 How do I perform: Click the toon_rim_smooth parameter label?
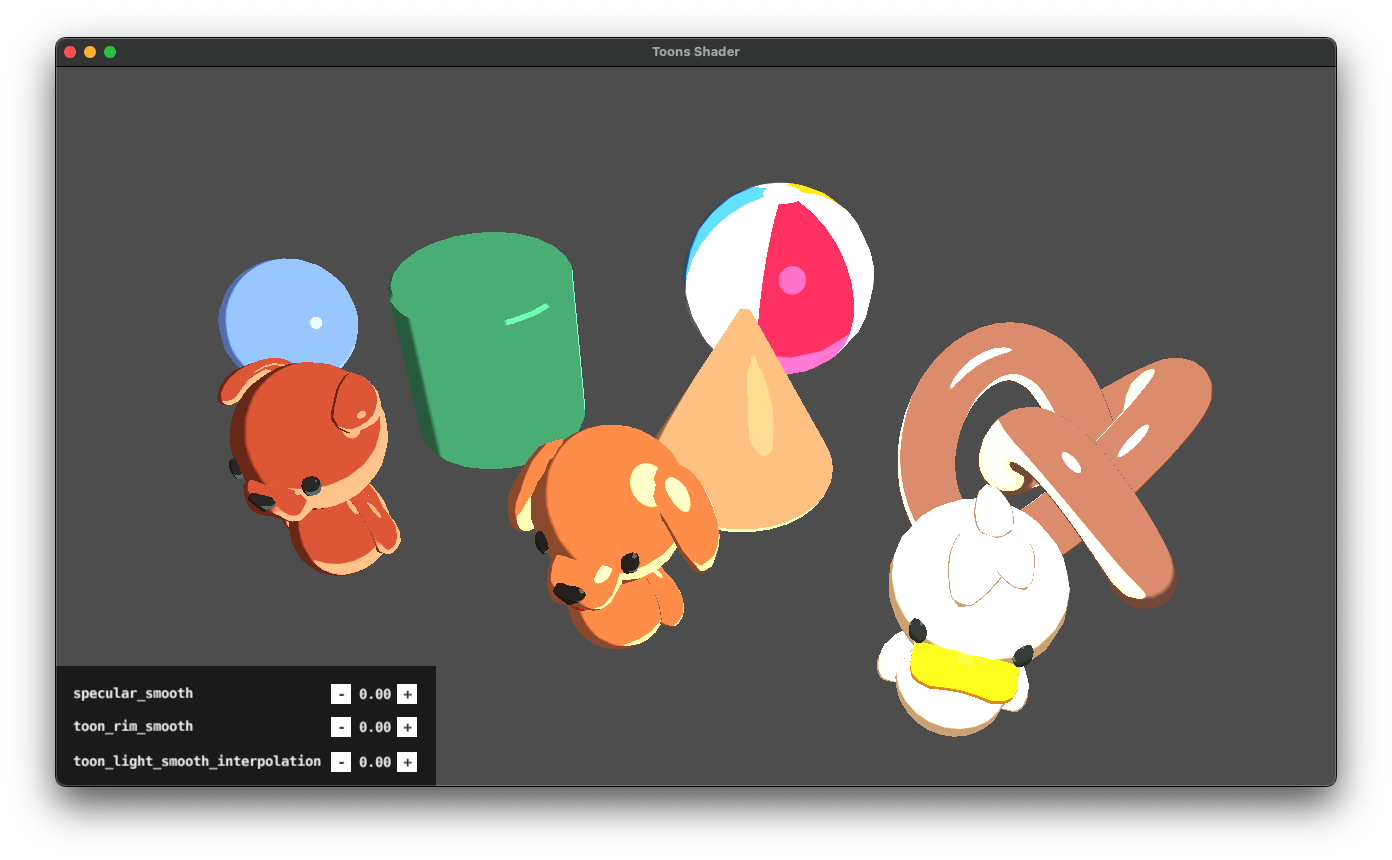click(x=131, y=727)
